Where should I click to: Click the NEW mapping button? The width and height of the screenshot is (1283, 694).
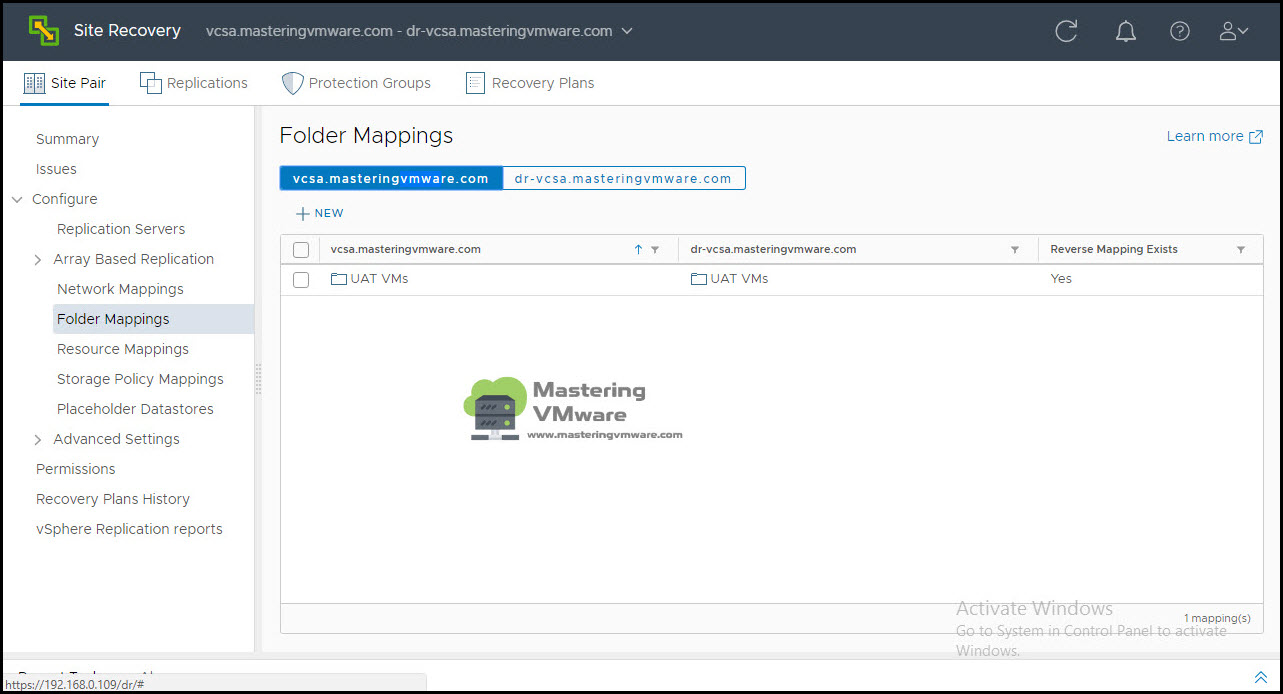pos(320,213)
